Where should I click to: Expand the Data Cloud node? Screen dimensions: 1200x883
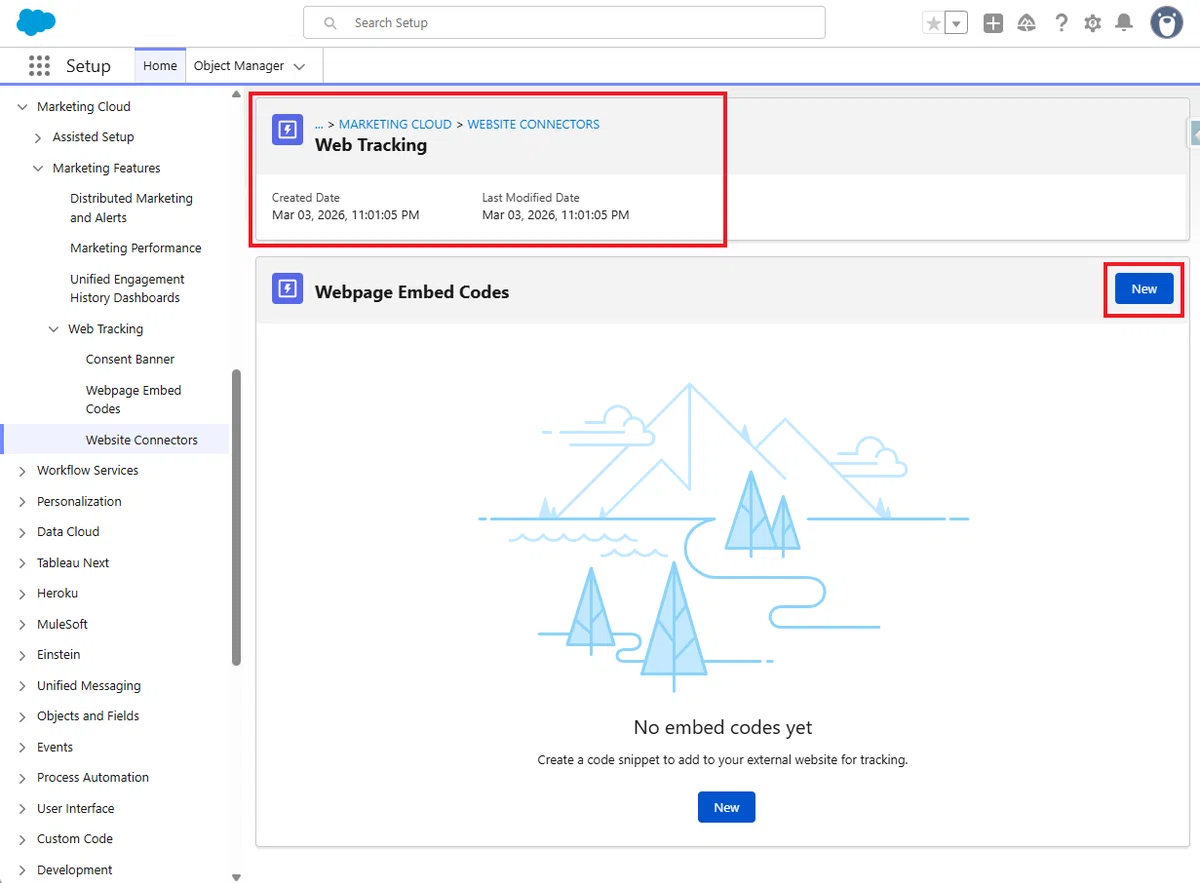[23, 532]
